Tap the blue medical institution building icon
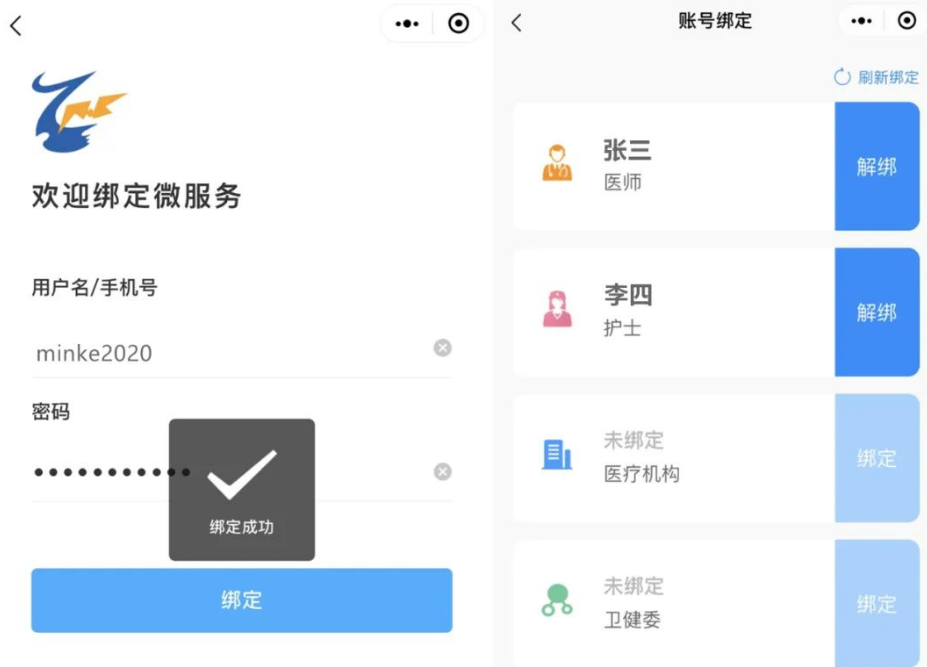The height and width of the screenshot is (667, 927). pos(557,454)
